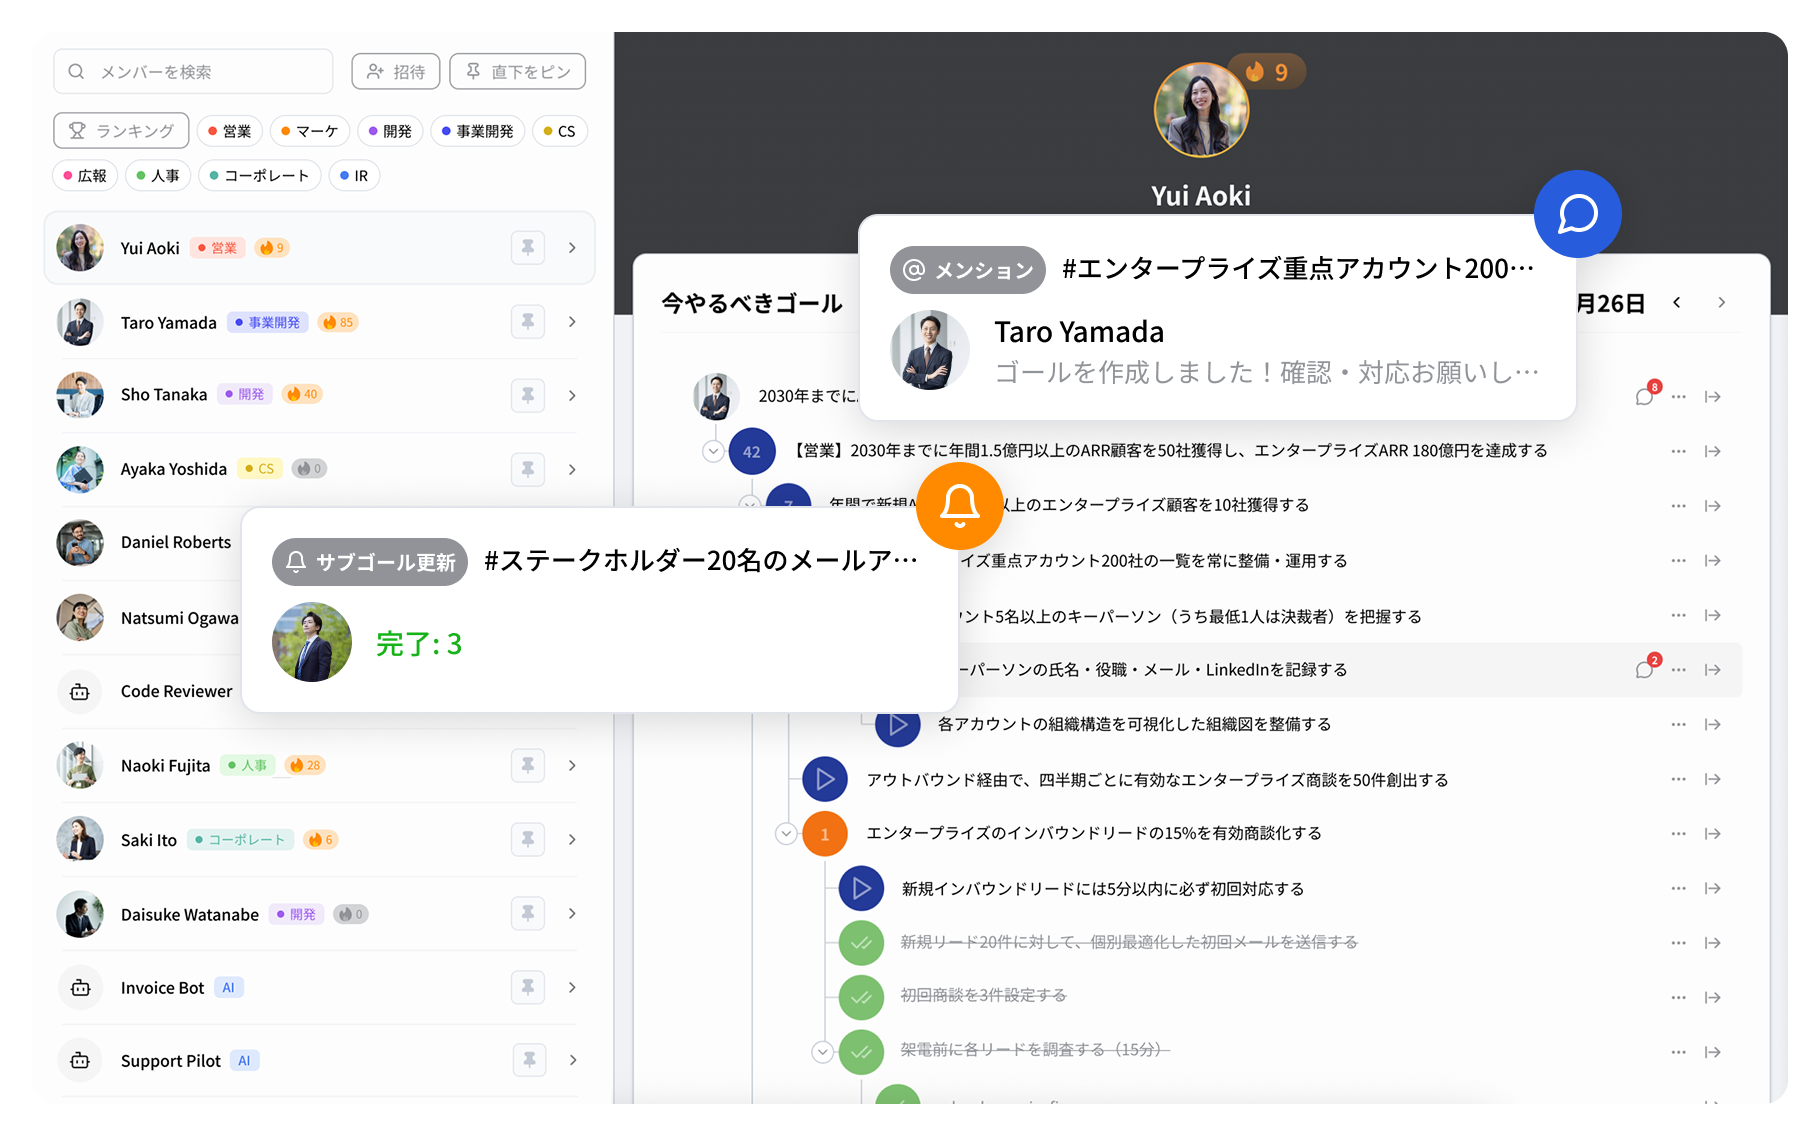
Task: Open Taro Yamada row chevron
Action: click(x=572, y=321)
